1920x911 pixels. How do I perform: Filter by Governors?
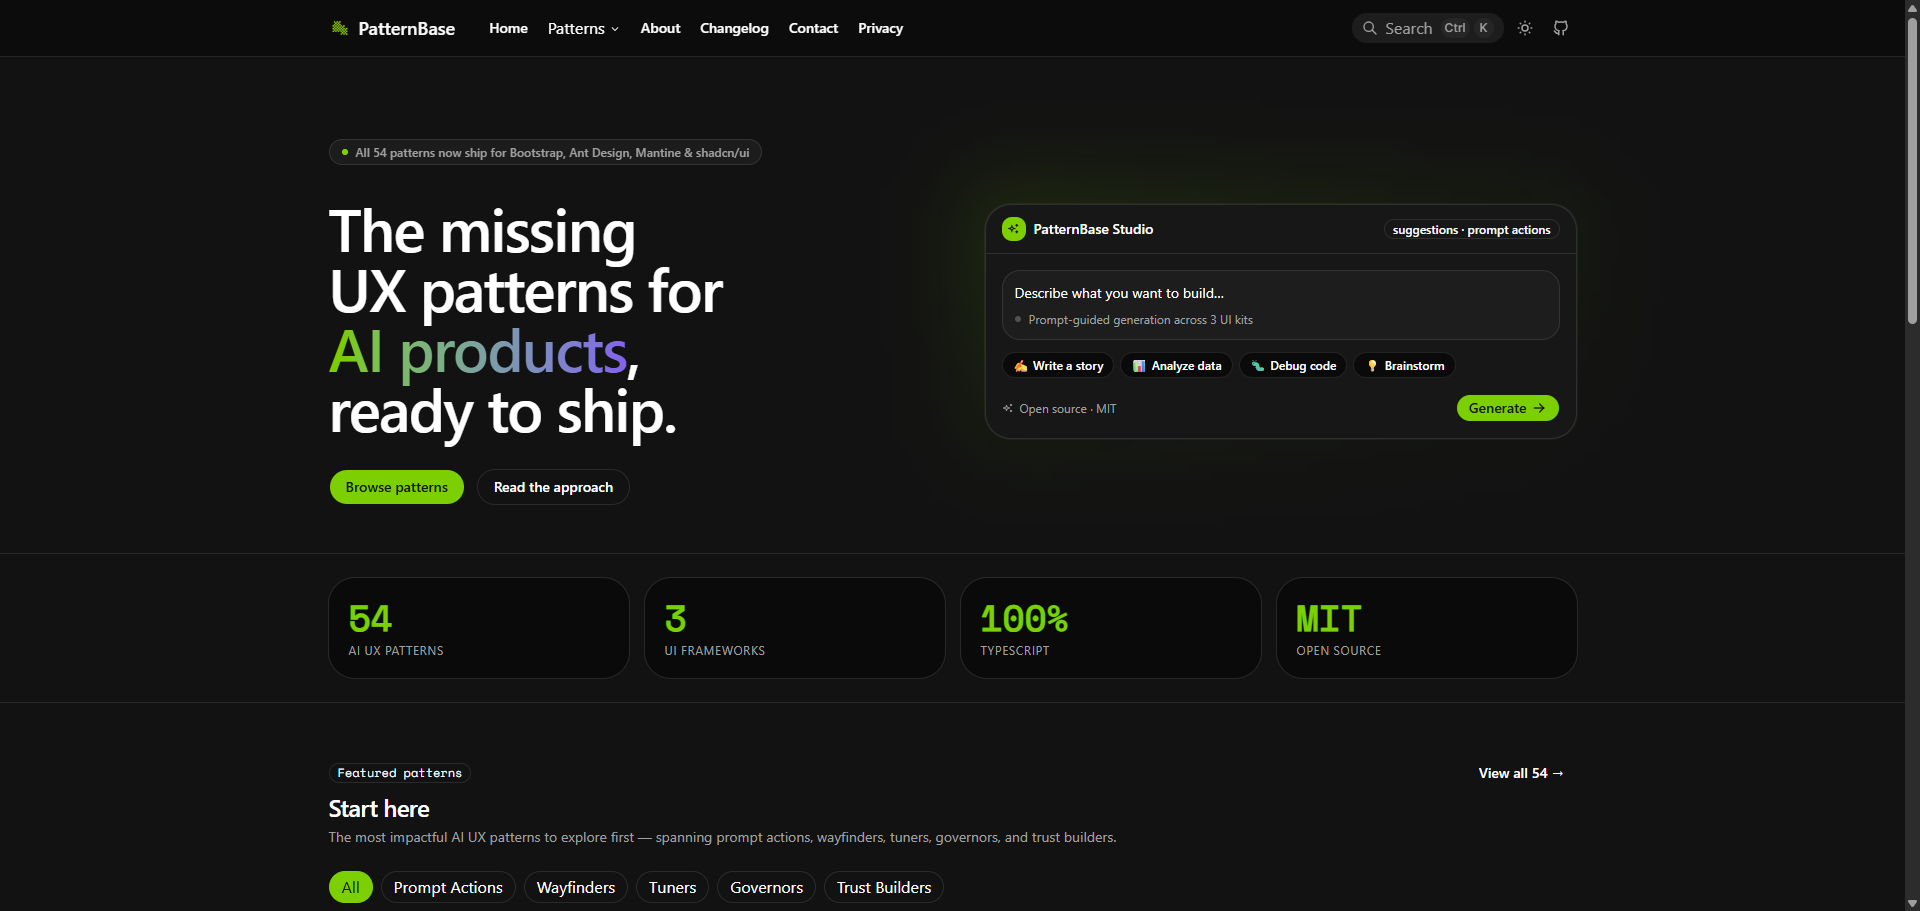click(766, 887)
